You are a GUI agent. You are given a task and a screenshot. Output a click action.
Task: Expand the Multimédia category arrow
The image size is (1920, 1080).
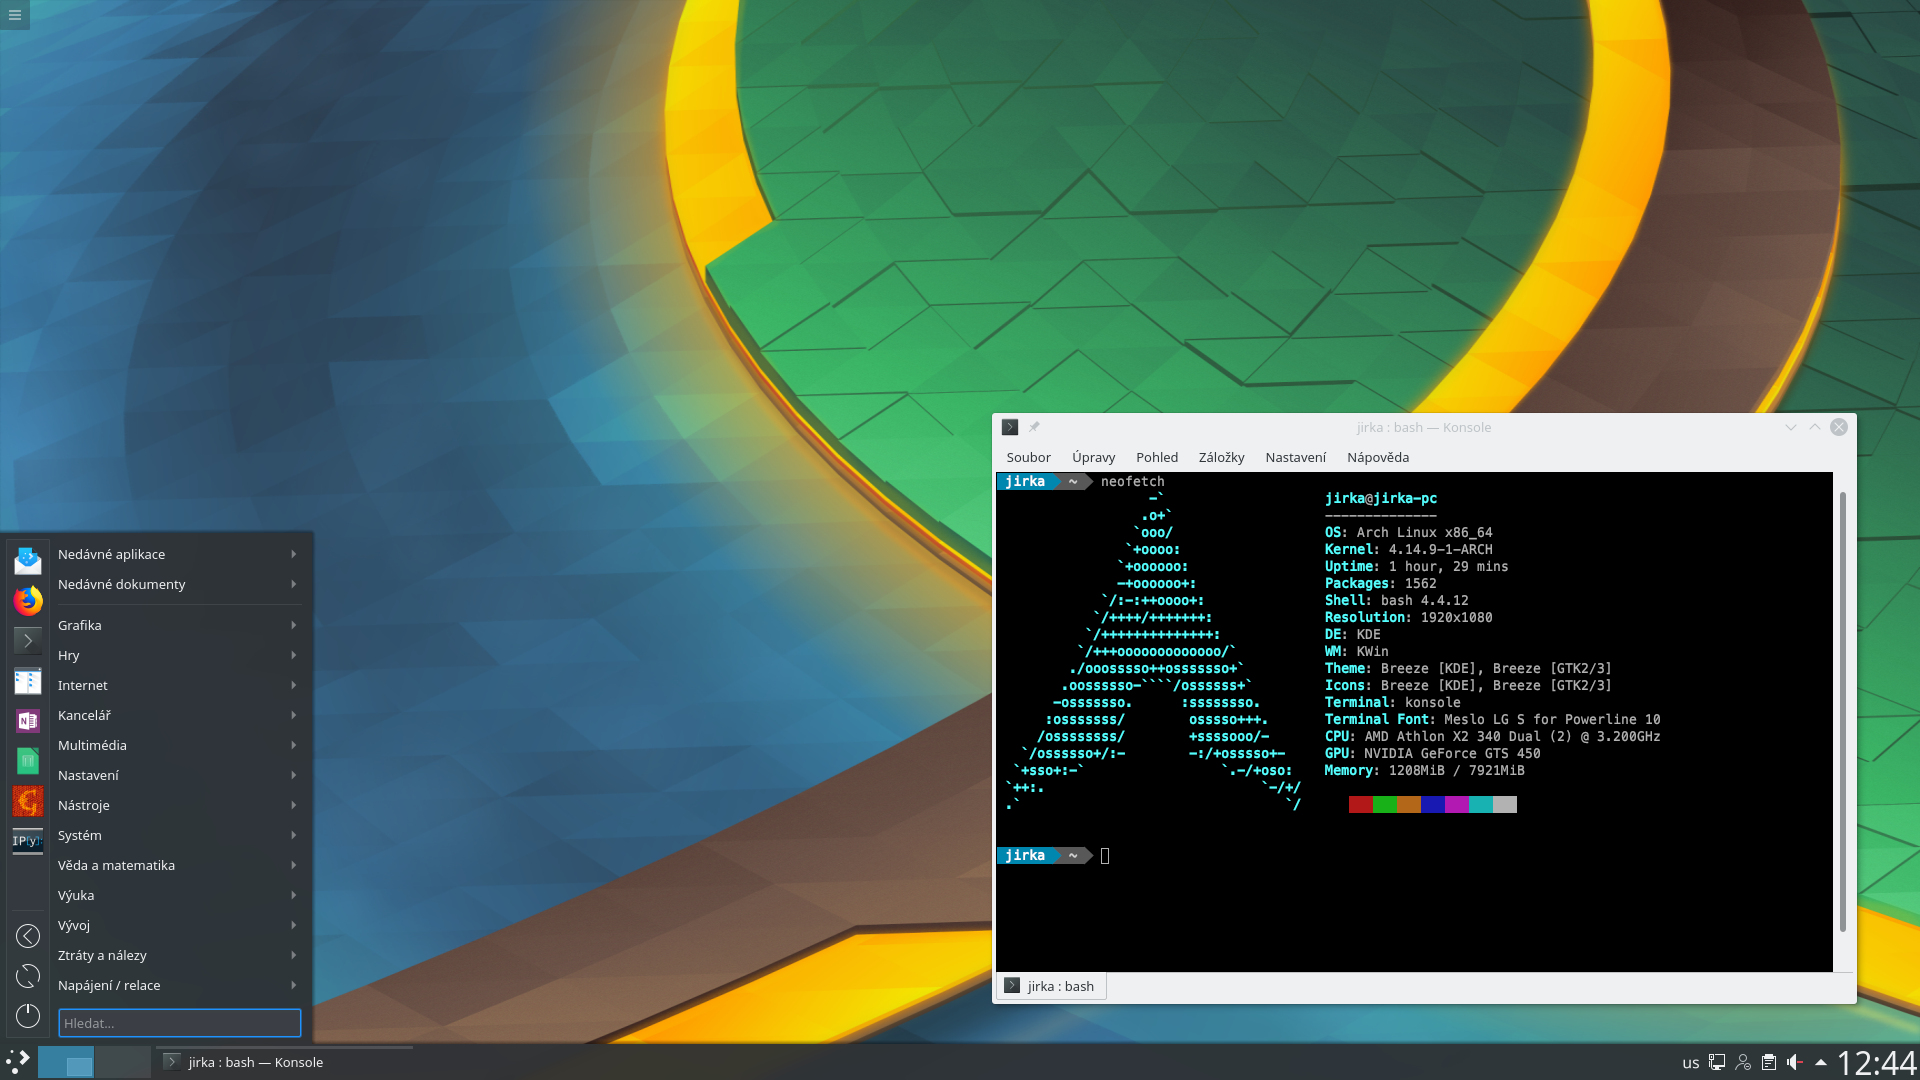(x=293, y=745)
